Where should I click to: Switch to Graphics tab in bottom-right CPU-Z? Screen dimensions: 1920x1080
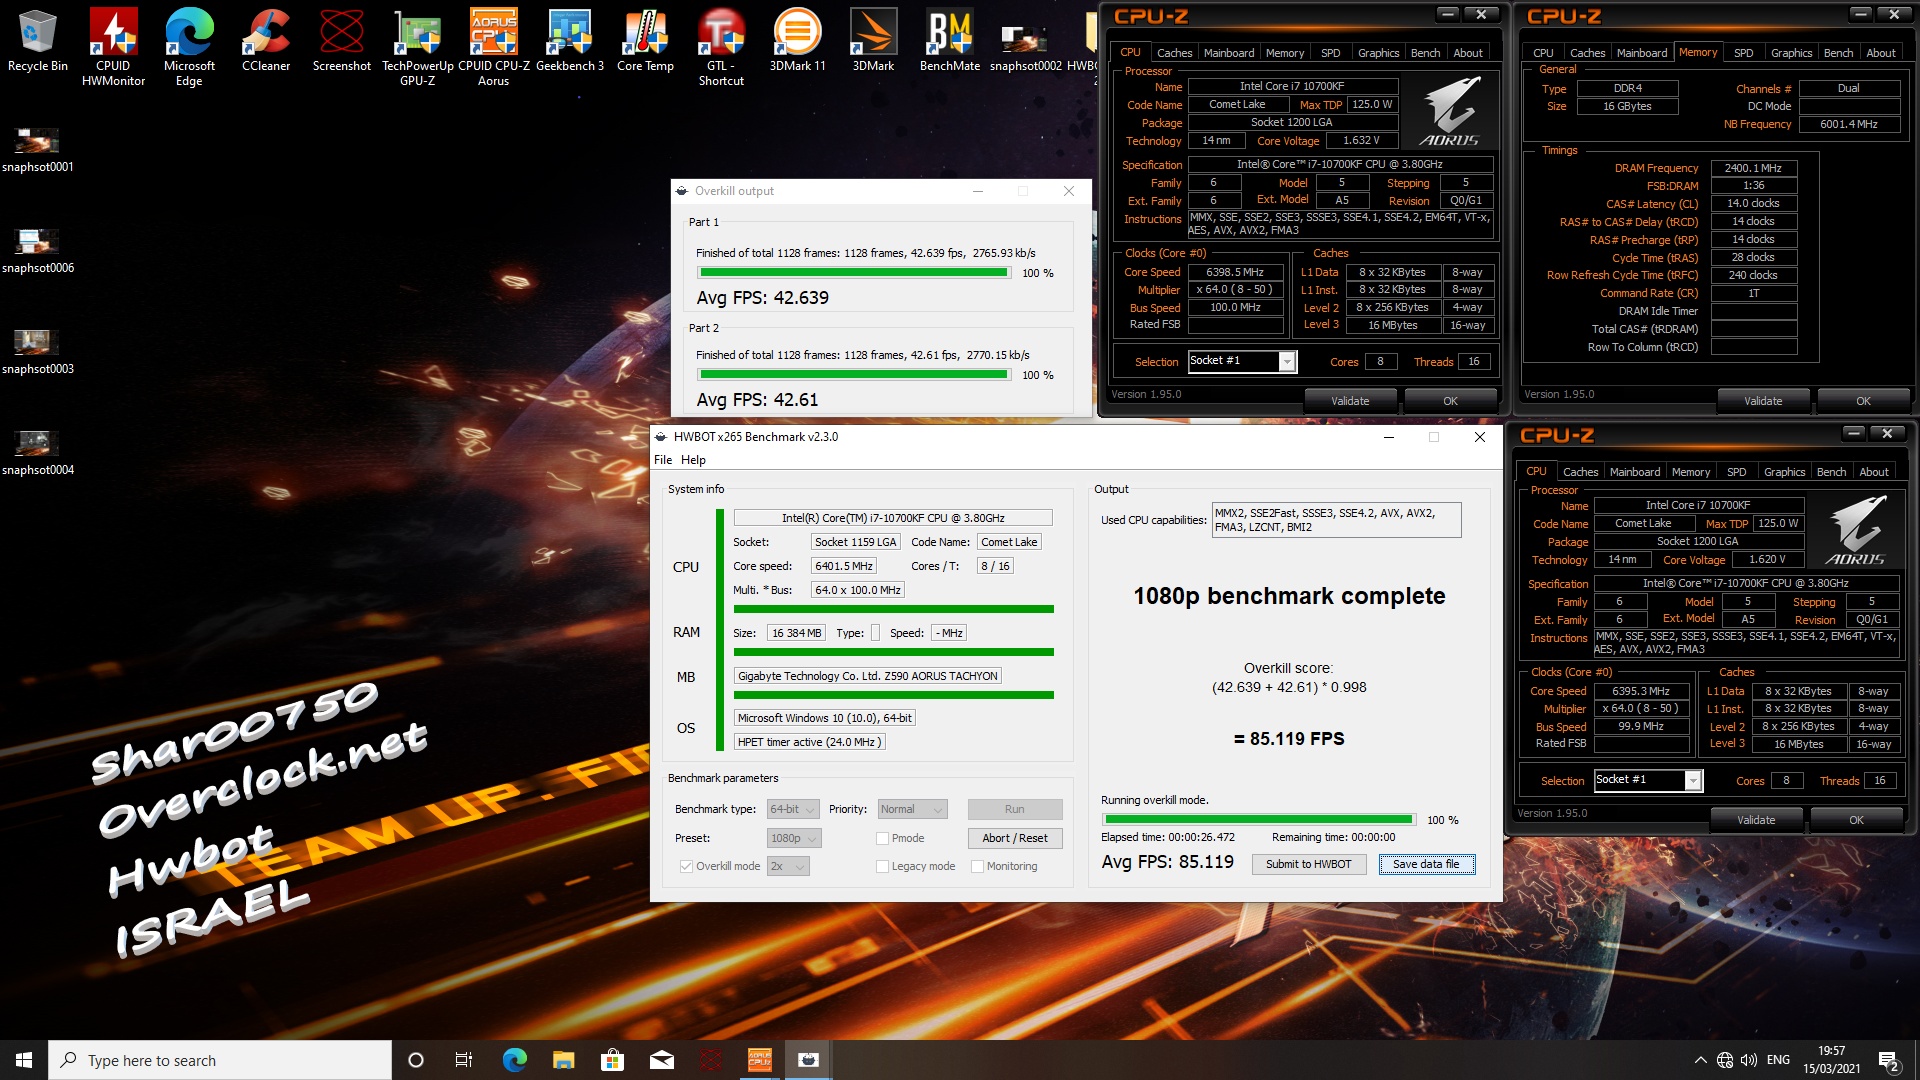click(x=1784, y=472)
